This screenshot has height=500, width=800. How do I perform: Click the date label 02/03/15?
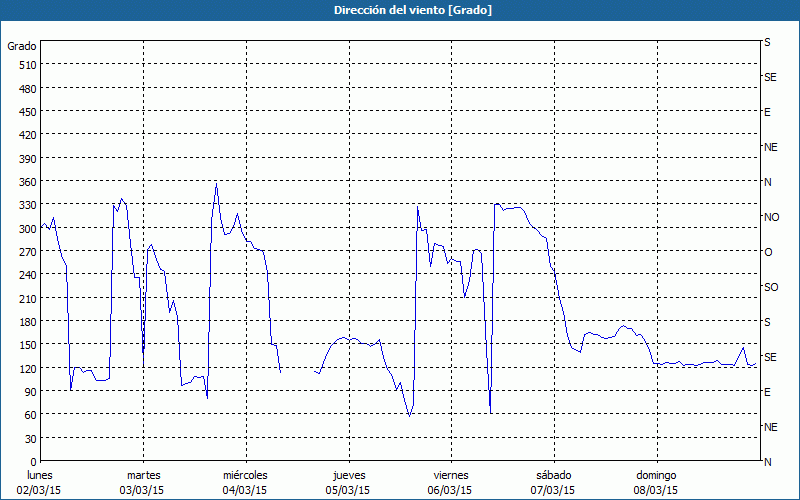click(x=41, y=490)
